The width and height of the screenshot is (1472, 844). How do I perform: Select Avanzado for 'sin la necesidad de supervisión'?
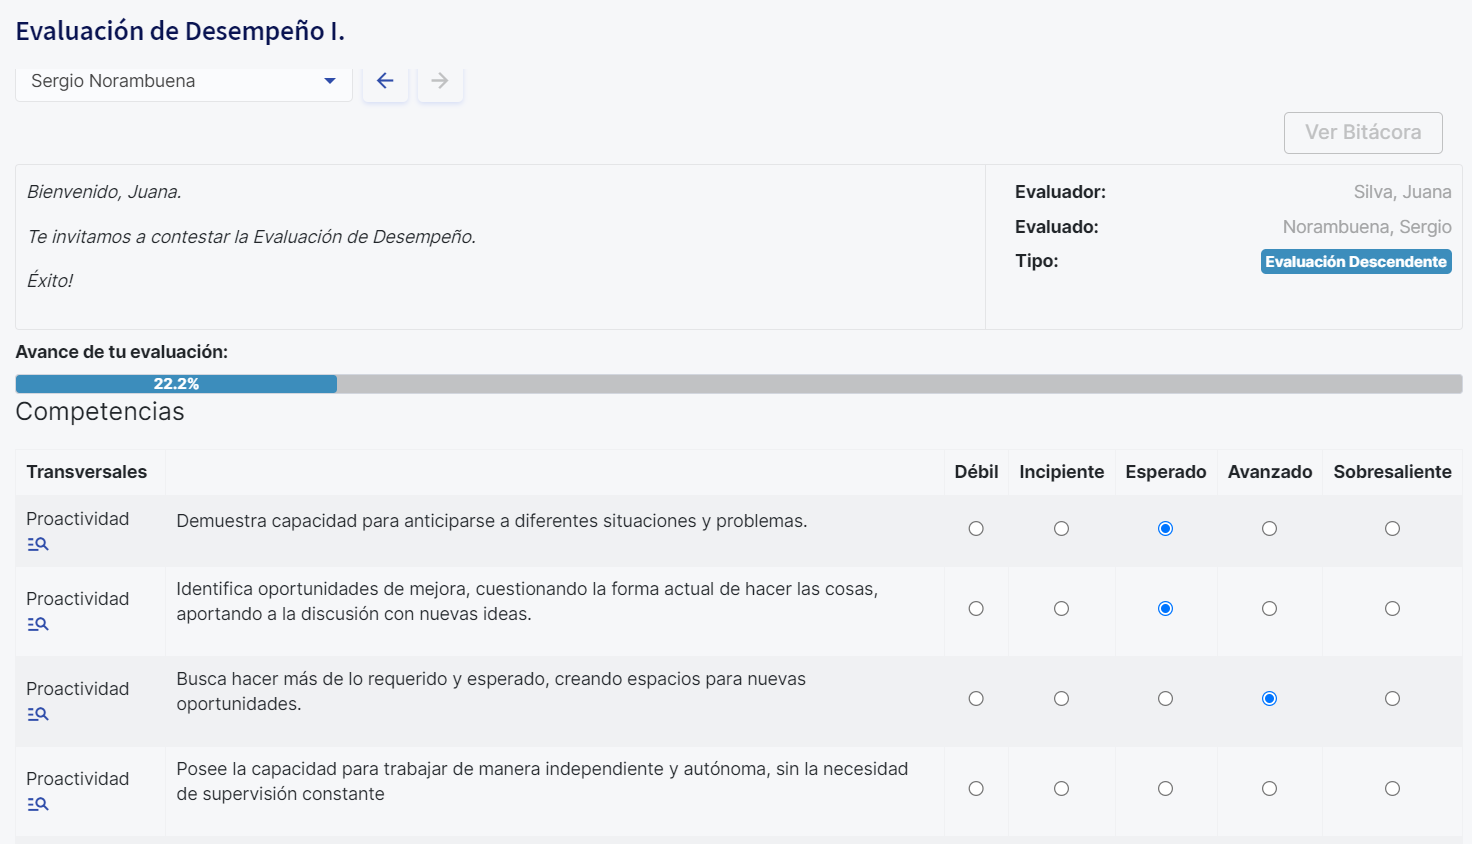click(x=1269, y=789)
